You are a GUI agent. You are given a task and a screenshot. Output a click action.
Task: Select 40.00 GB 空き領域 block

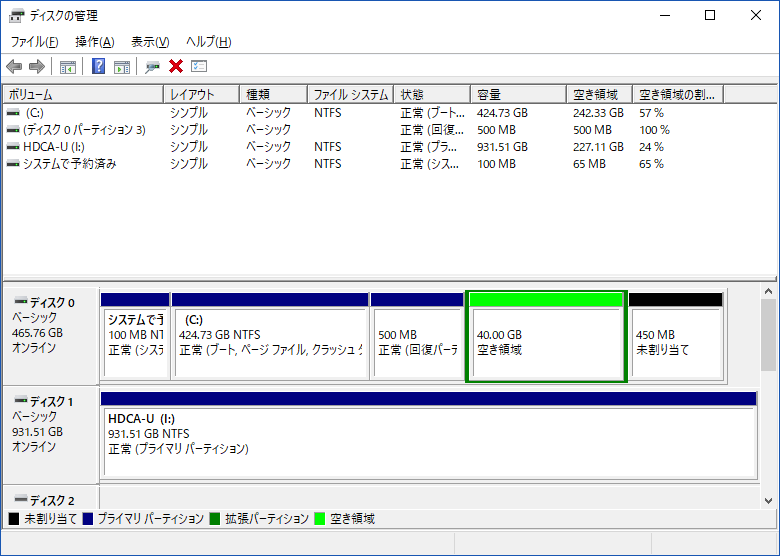(546, 336)
